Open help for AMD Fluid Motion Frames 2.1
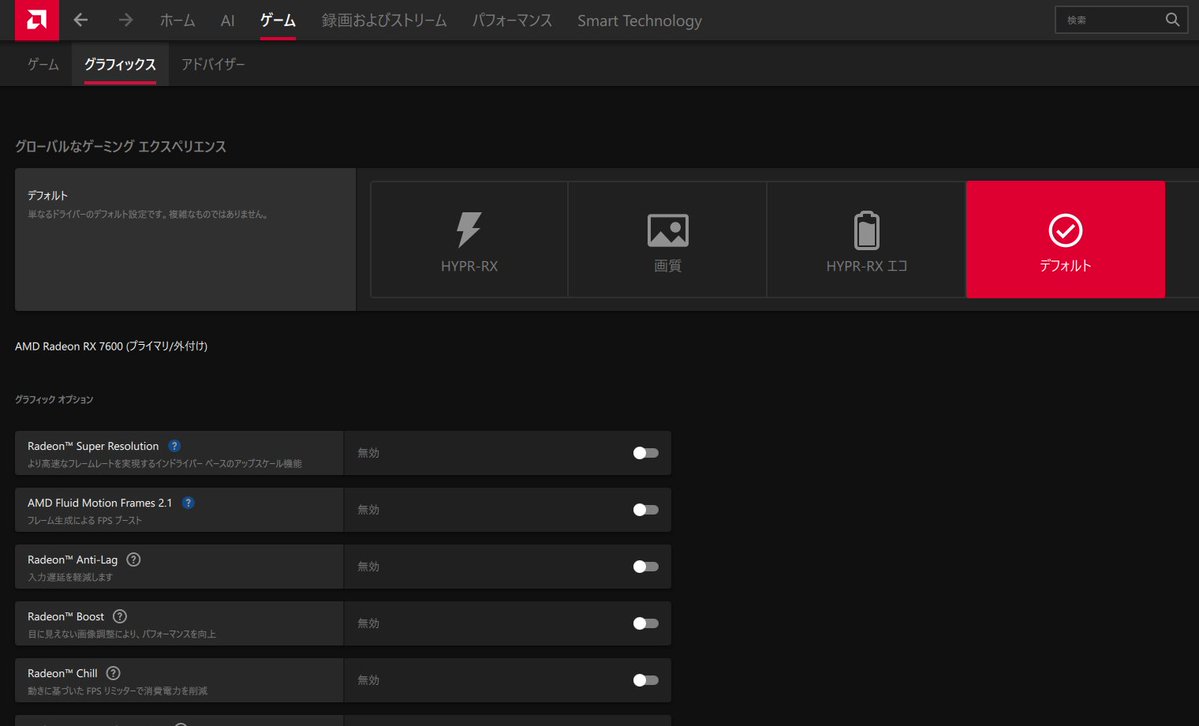The image size is (1199, 726). [188, 503]
